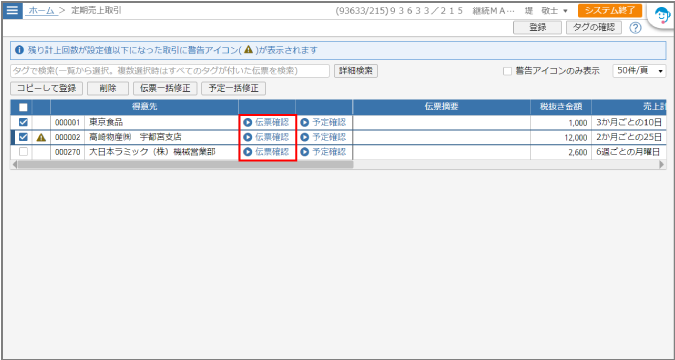Click the customer code 000002
675x360 pixels.
[68, 137]
